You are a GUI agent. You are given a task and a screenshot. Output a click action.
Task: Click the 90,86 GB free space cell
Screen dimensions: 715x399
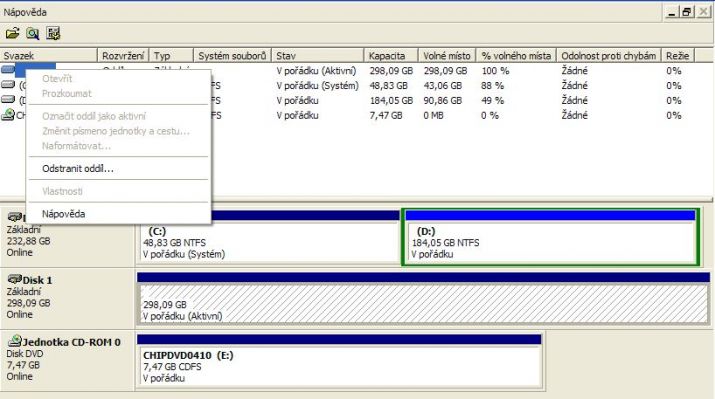tap(442, 100)
